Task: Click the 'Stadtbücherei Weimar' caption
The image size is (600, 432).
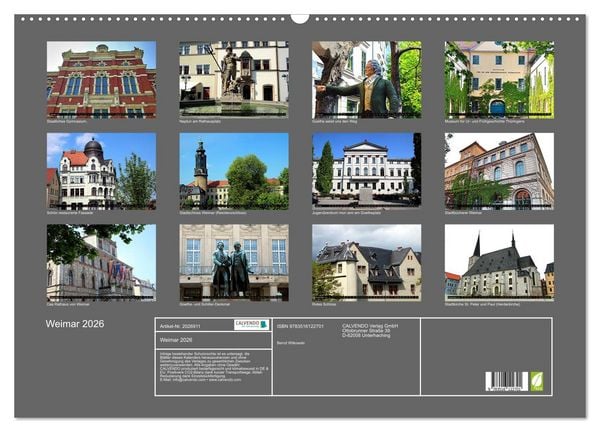Action: (x=463, y=213)
